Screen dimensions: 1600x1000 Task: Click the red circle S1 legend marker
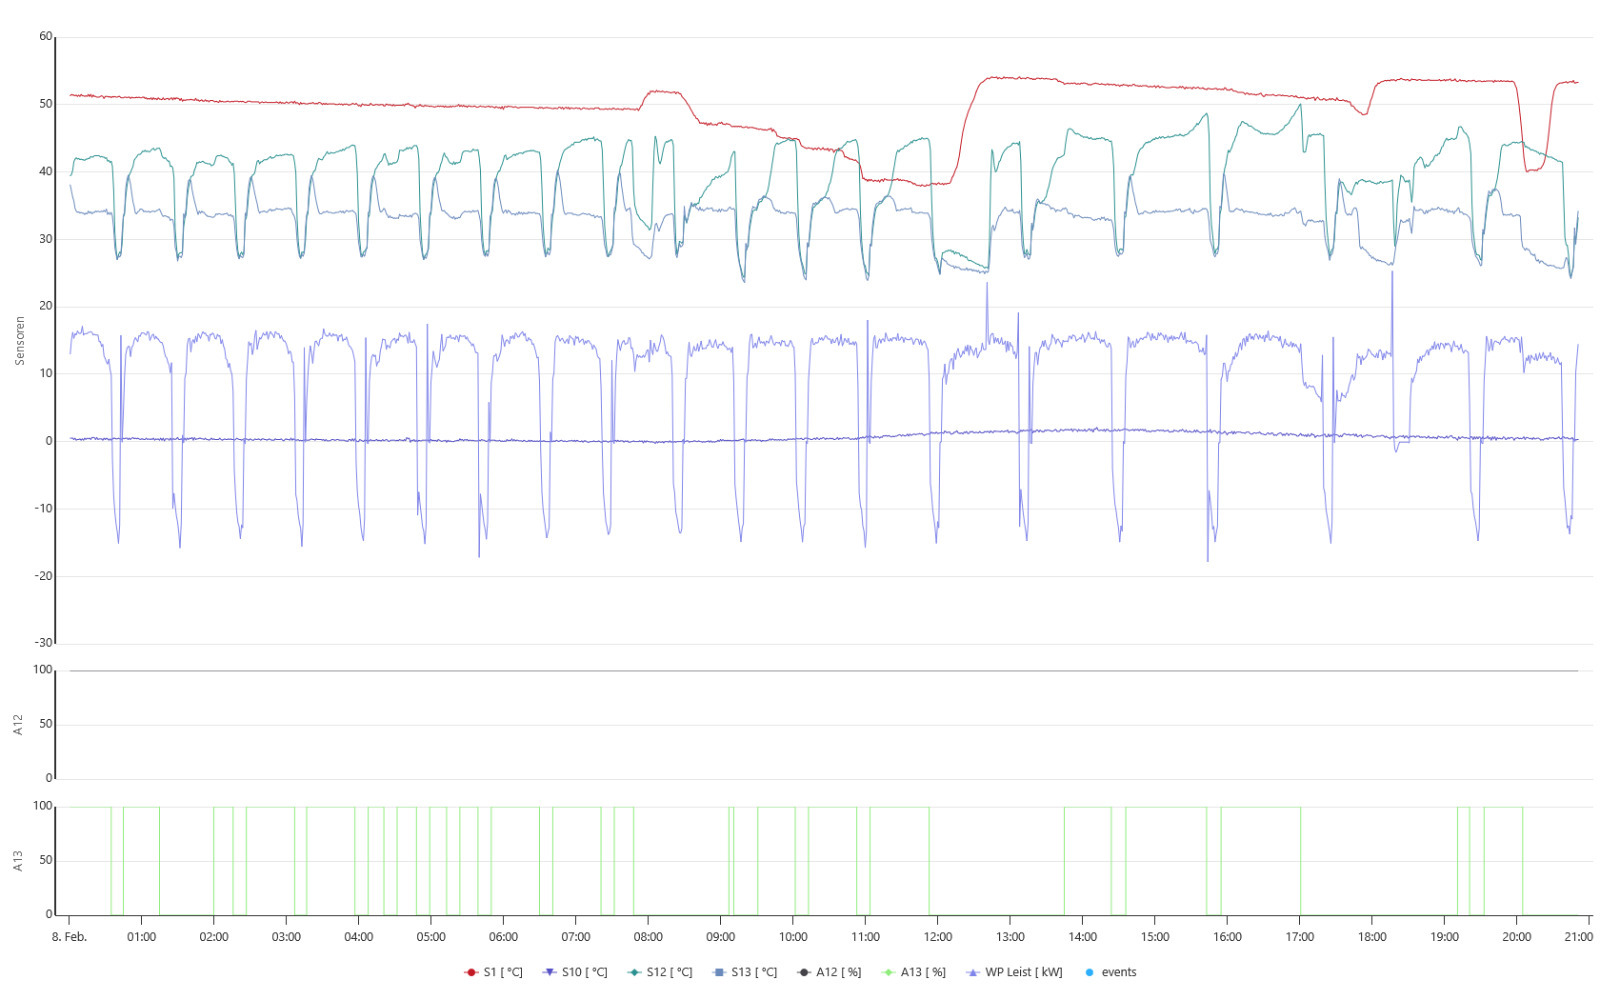tap(471, 972)
